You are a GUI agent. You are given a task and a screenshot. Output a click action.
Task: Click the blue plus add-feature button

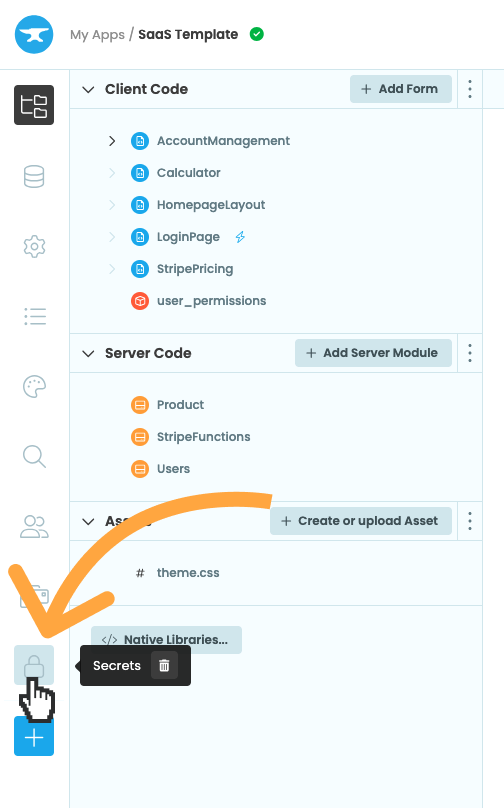click(34, 737)
